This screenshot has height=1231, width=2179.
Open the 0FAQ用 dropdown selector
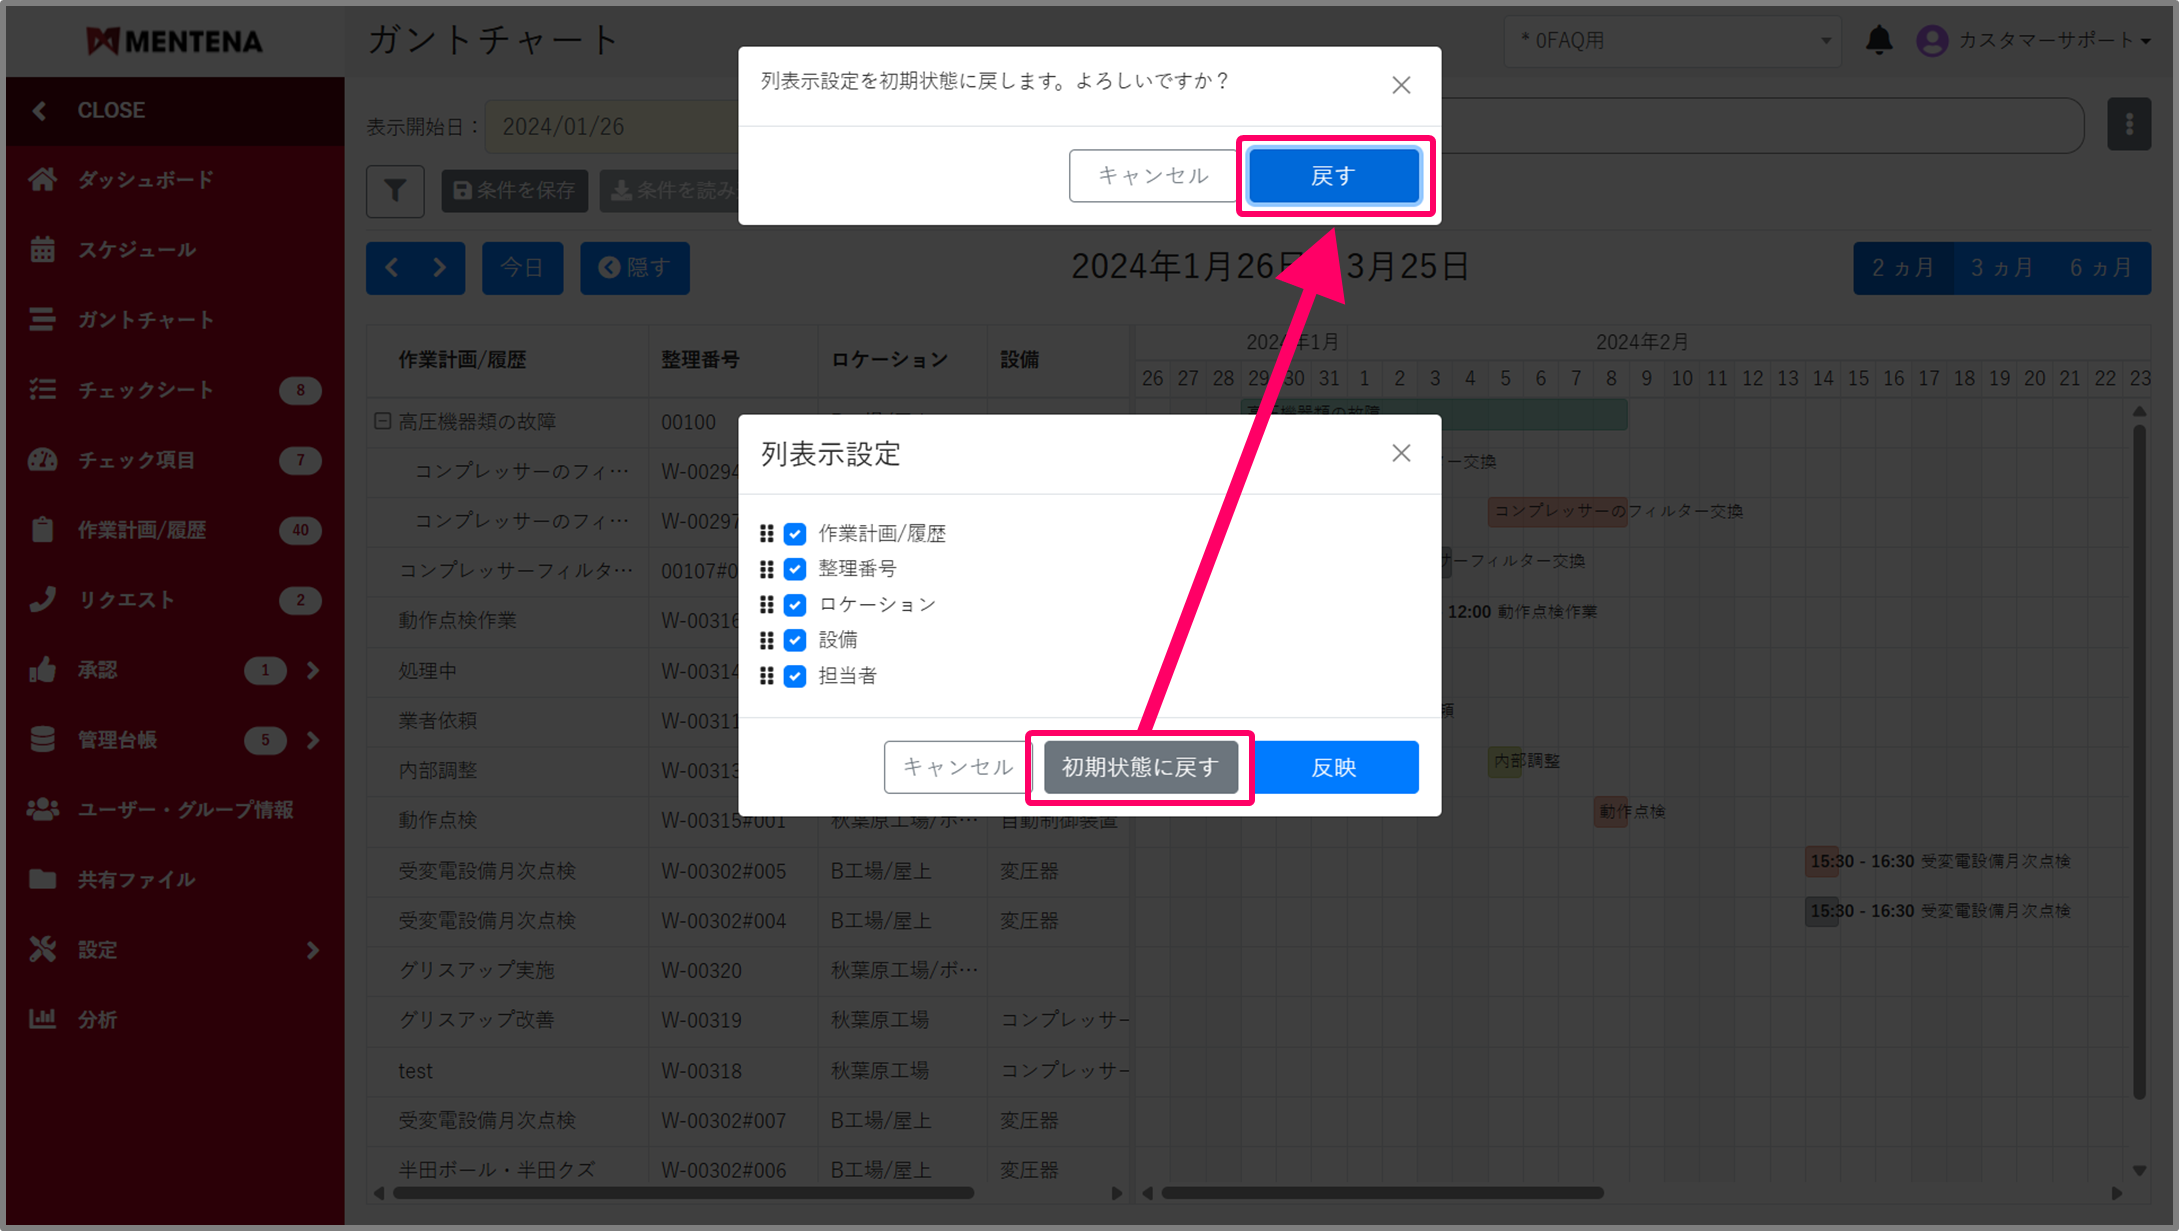pos(1672,40)
